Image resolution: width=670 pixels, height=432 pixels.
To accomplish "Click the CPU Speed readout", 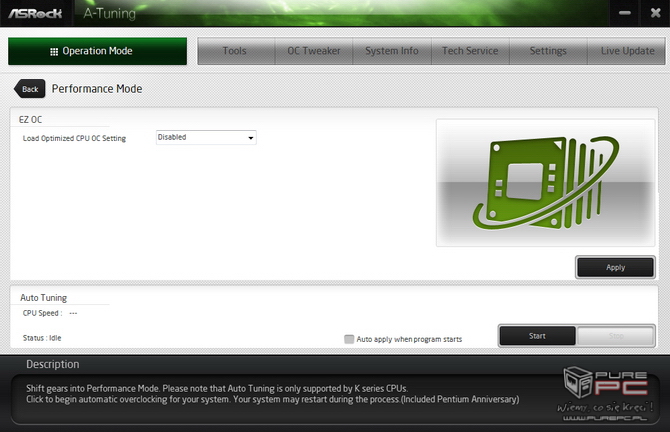I will coord(50,313).
